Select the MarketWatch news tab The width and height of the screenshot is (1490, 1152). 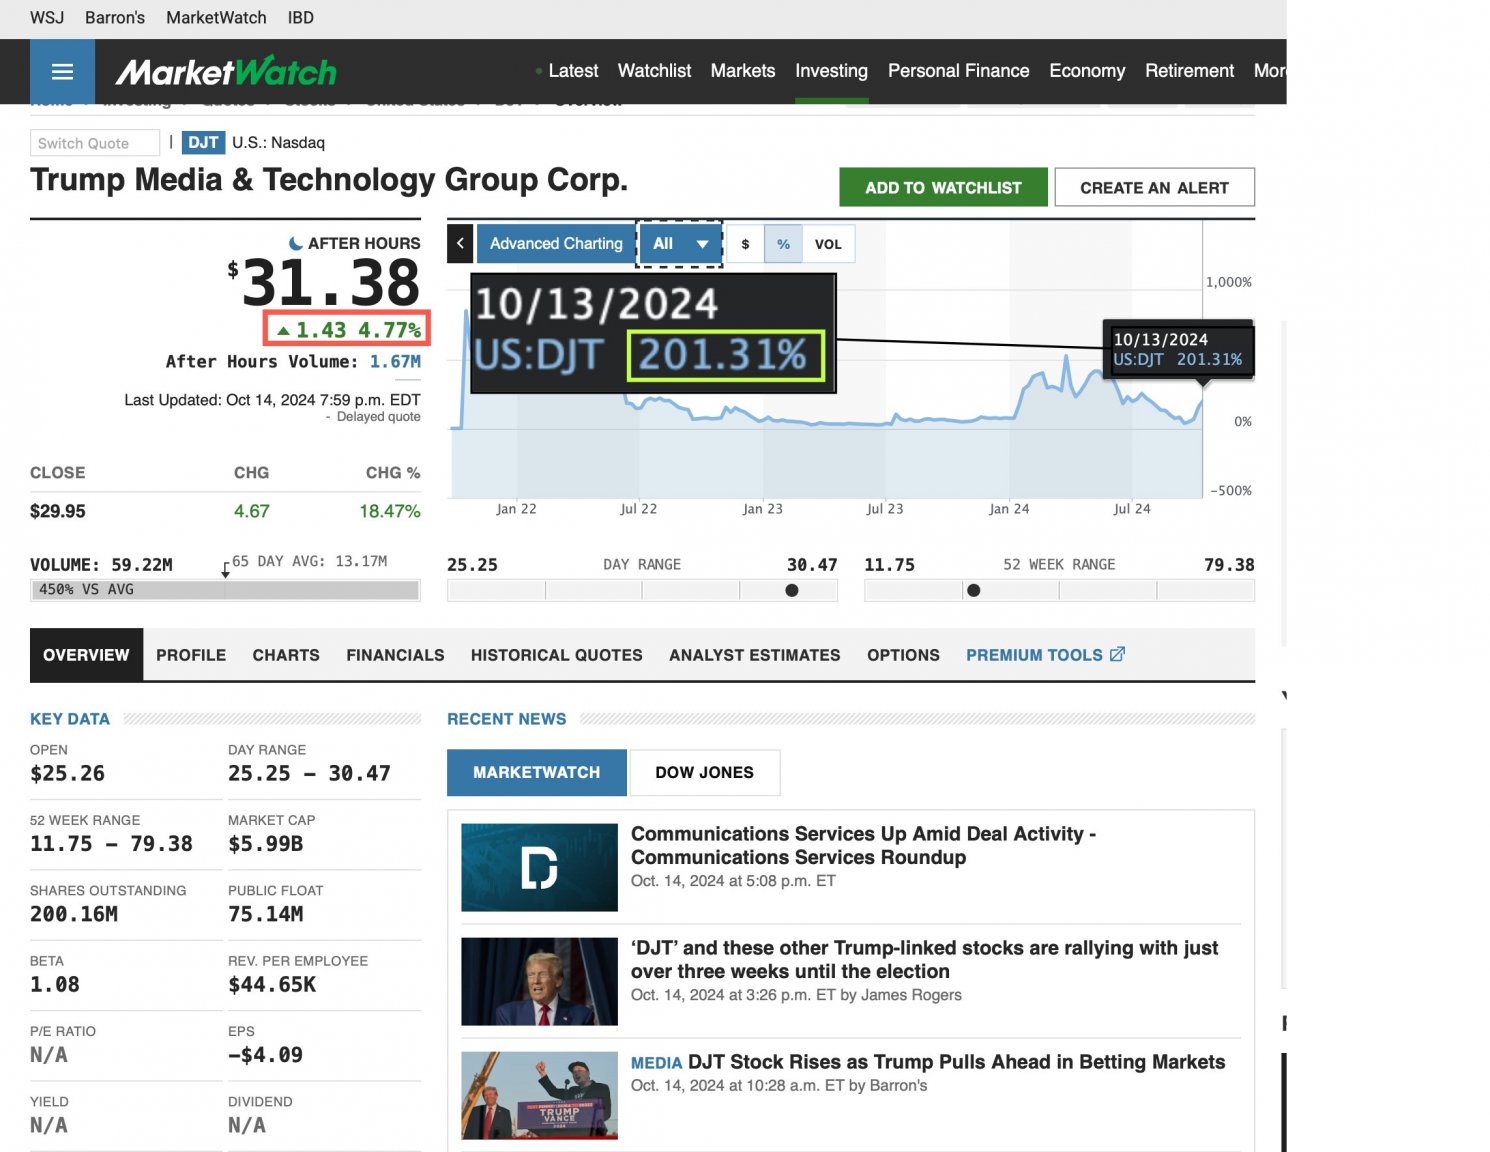coord(537,772)
